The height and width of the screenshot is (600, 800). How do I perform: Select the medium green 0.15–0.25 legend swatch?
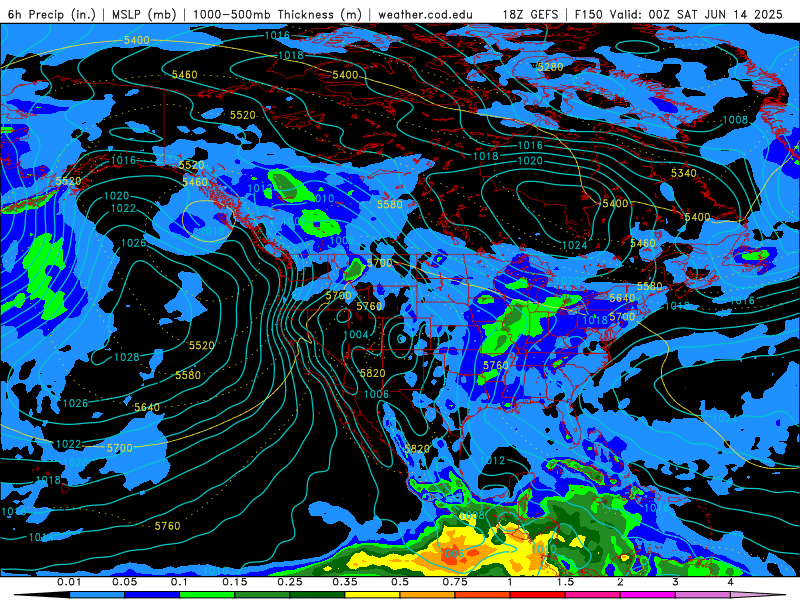(262, 595)
